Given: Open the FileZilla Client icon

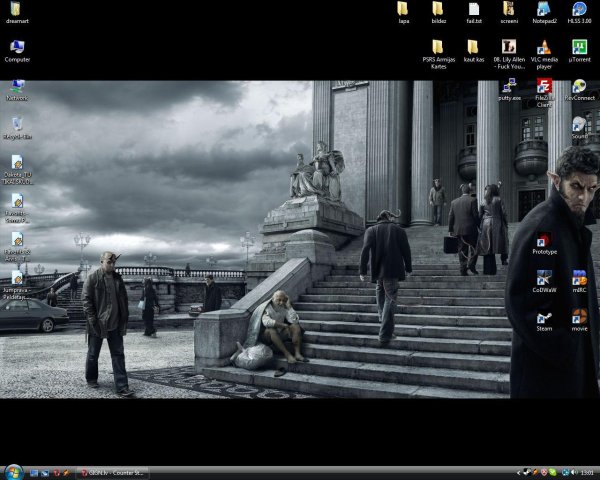Looking at the screenshot, I should tap(543, 86).
